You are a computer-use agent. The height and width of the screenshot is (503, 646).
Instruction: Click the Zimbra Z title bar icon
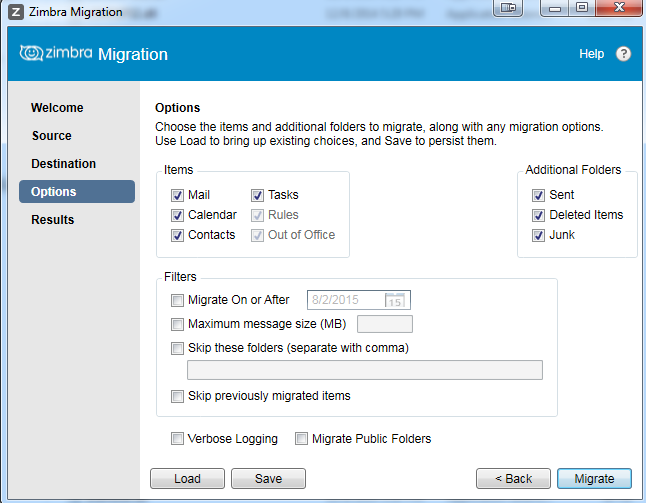point(16,12)
